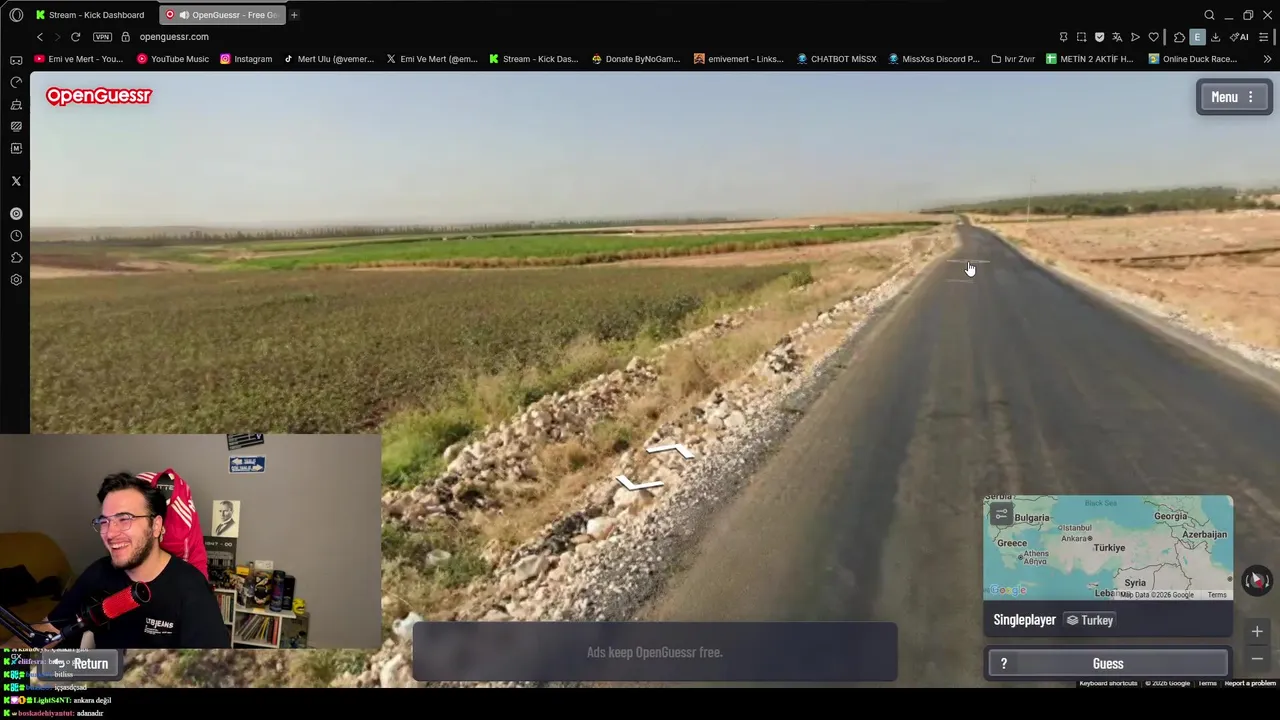Open emivemert - Links bookmark

coord(739,59)
